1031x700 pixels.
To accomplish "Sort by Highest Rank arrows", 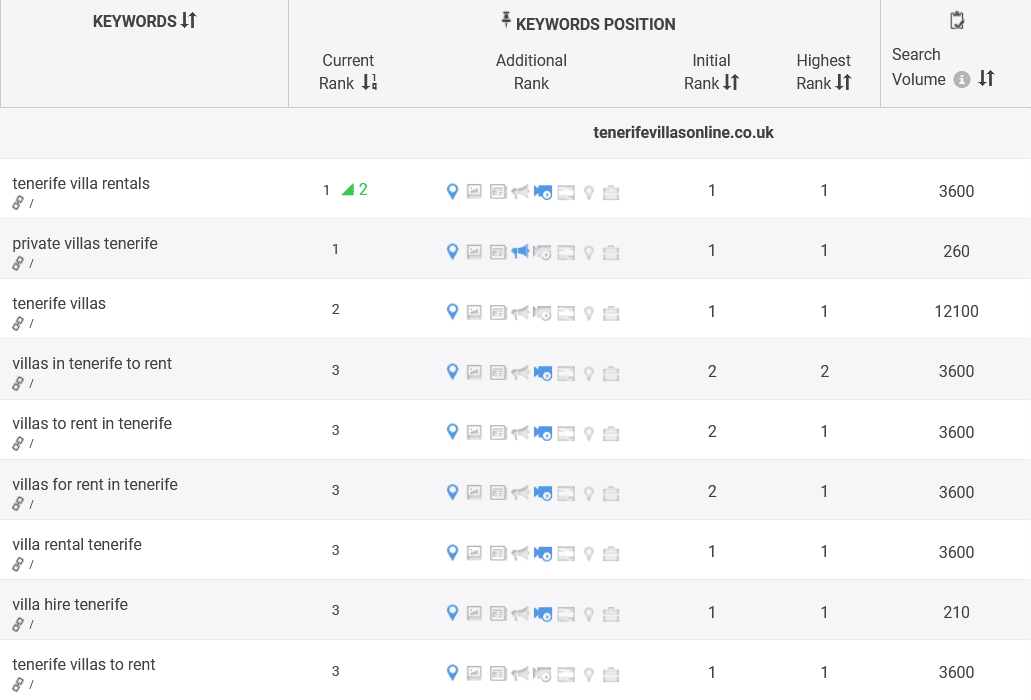I will pos(843,83).
